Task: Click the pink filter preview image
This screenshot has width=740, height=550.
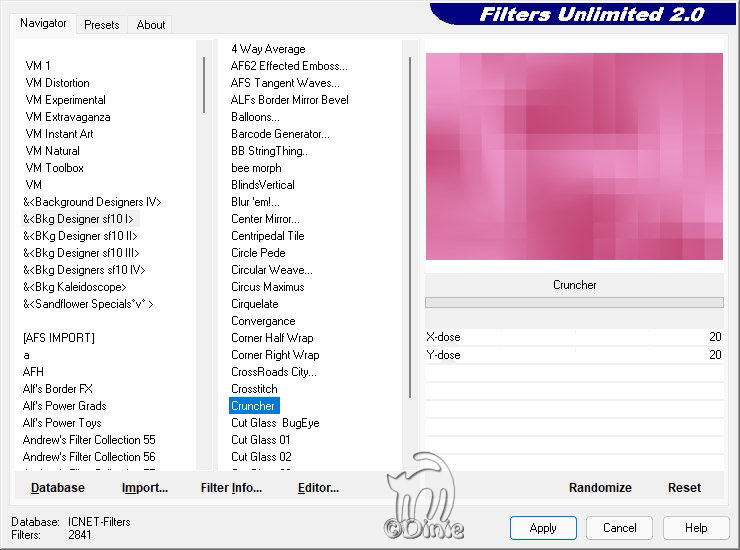Action: coord(574,156)
